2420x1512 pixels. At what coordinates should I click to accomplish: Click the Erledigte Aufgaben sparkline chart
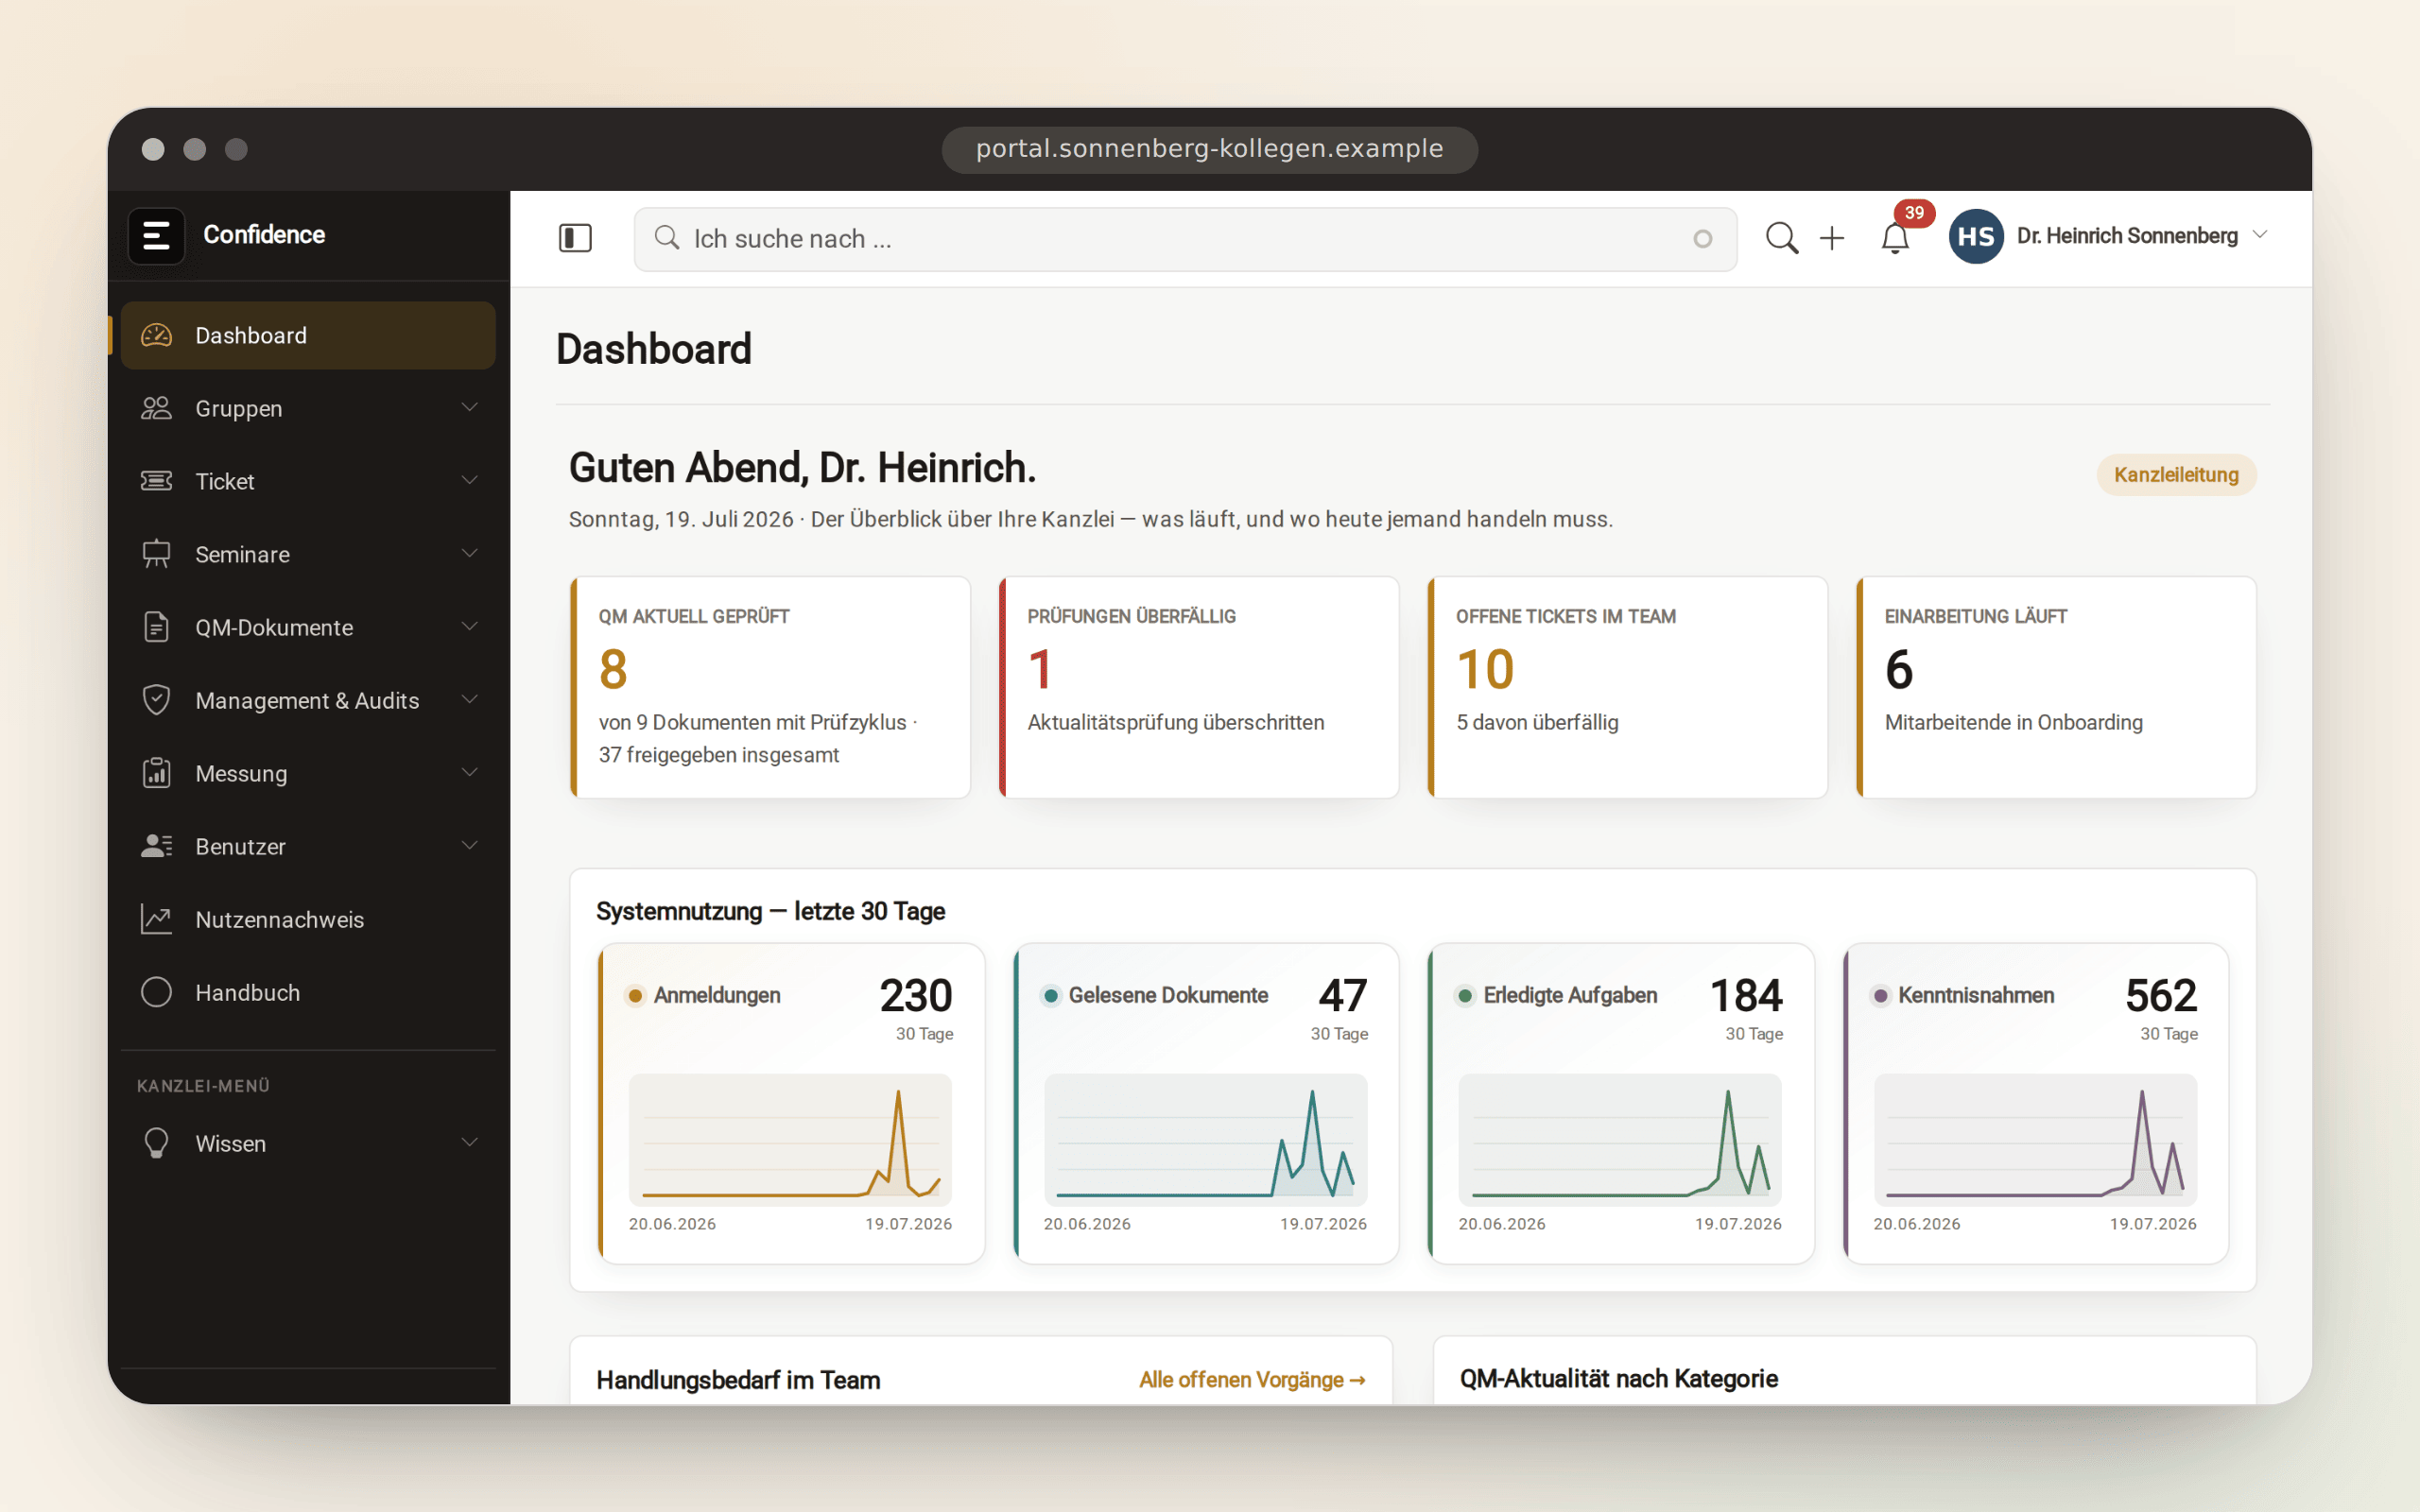click(x=1620, y=1140)
